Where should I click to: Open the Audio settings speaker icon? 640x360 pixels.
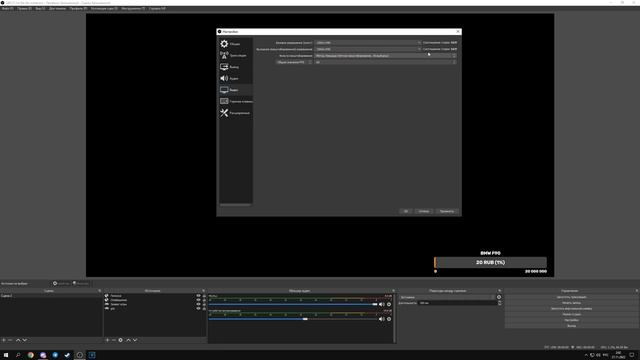[224, 78]
